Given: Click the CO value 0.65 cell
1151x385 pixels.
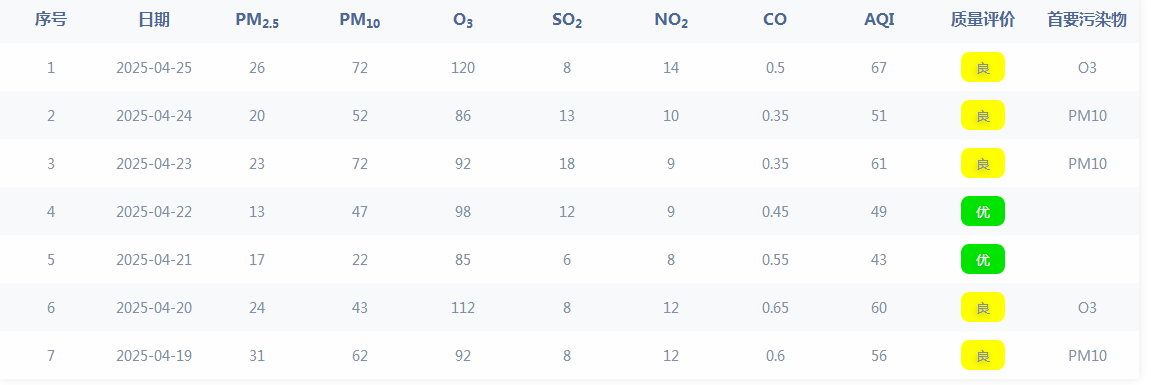Looking at the screenshot, I should pyautogui.click(x=775, y=308).
